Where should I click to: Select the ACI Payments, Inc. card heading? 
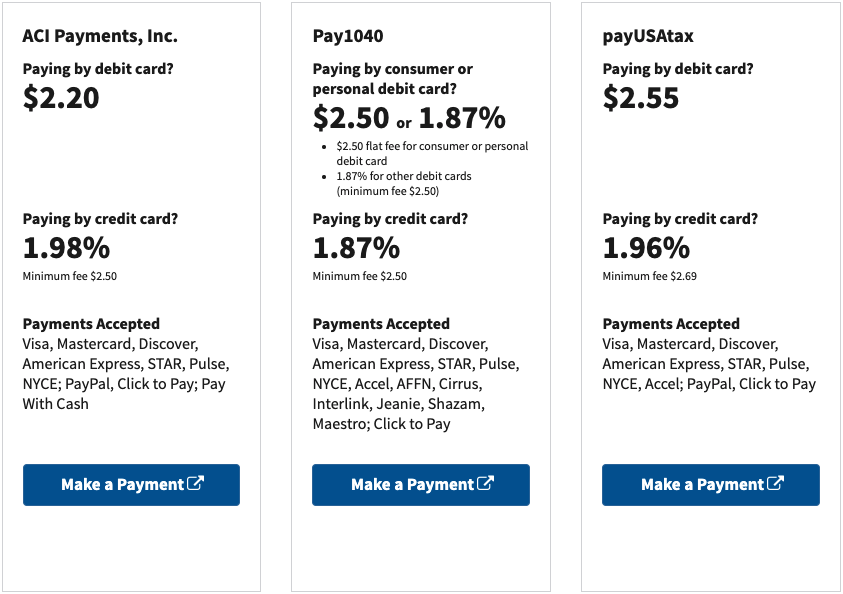click(x=100, y=35)
